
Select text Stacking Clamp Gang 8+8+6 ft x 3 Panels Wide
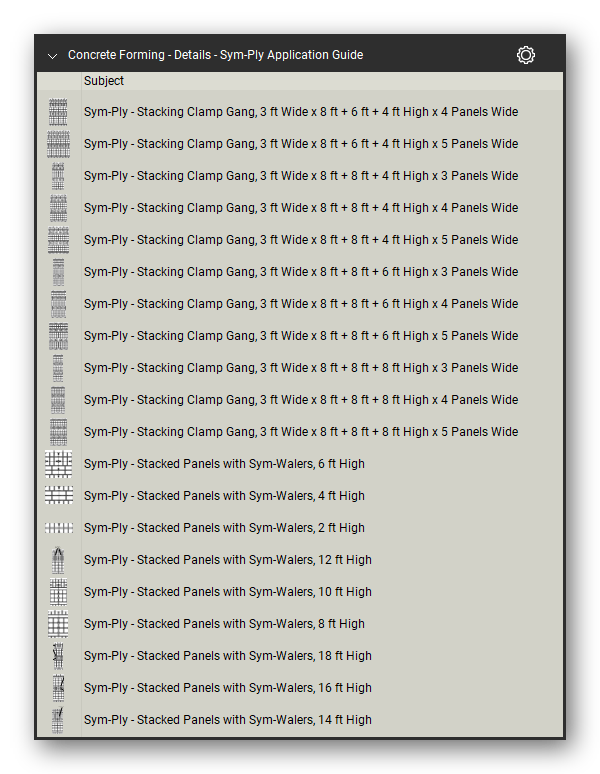301,272
